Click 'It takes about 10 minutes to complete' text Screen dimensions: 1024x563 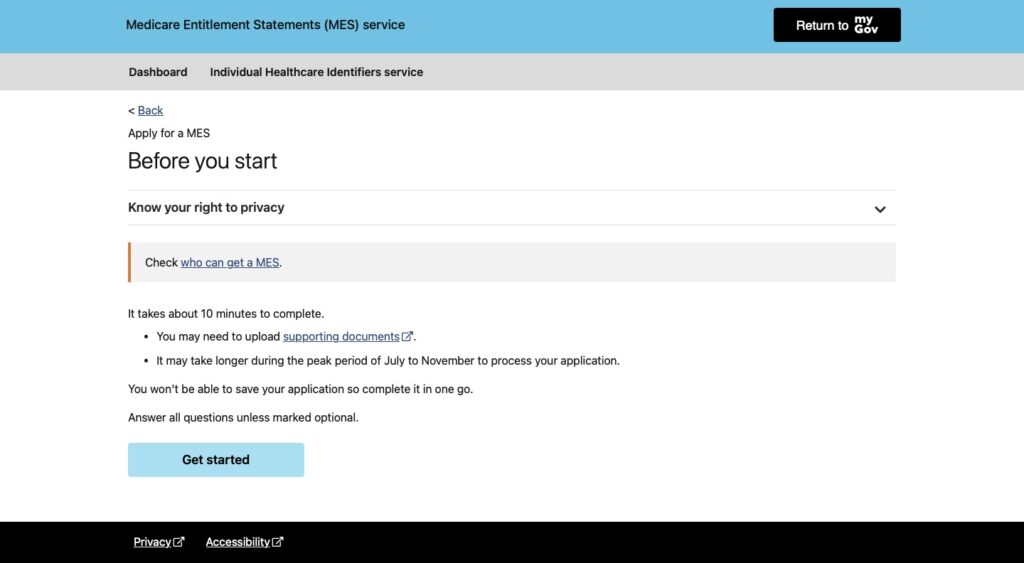pyautogui.click(x=226, y=314)
